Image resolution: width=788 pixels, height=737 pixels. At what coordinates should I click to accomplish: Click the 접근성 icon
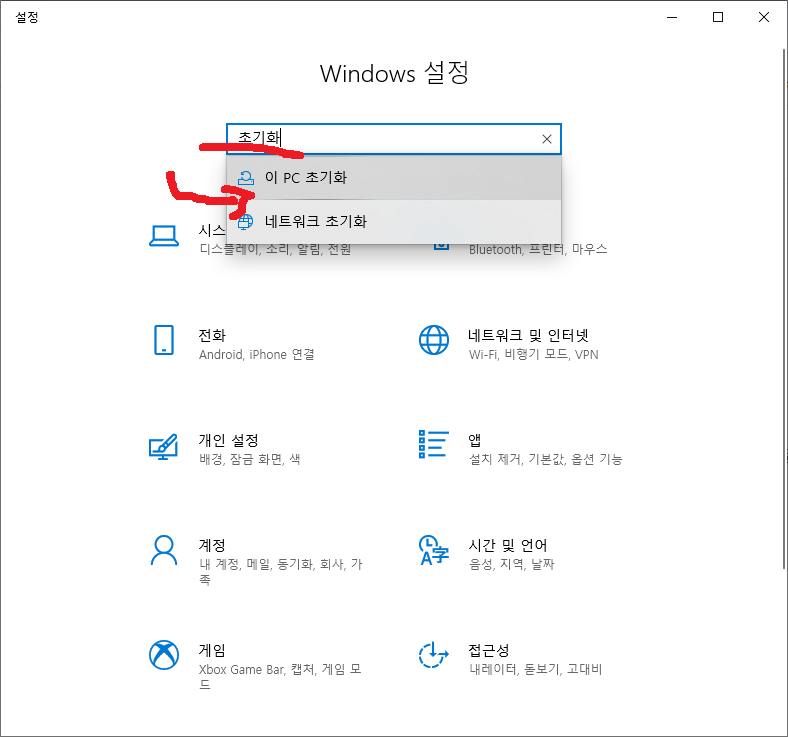coord(434,655)
